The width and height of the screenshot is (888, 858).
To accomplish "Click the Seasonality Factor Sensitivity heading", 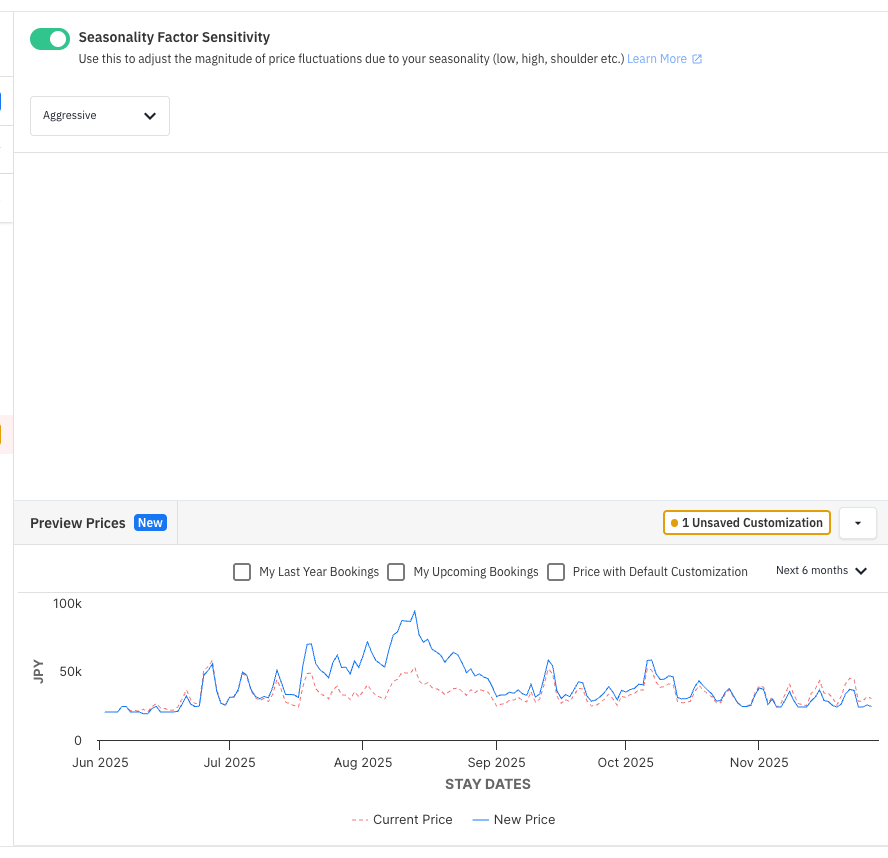I will click(x=174, y=37).
